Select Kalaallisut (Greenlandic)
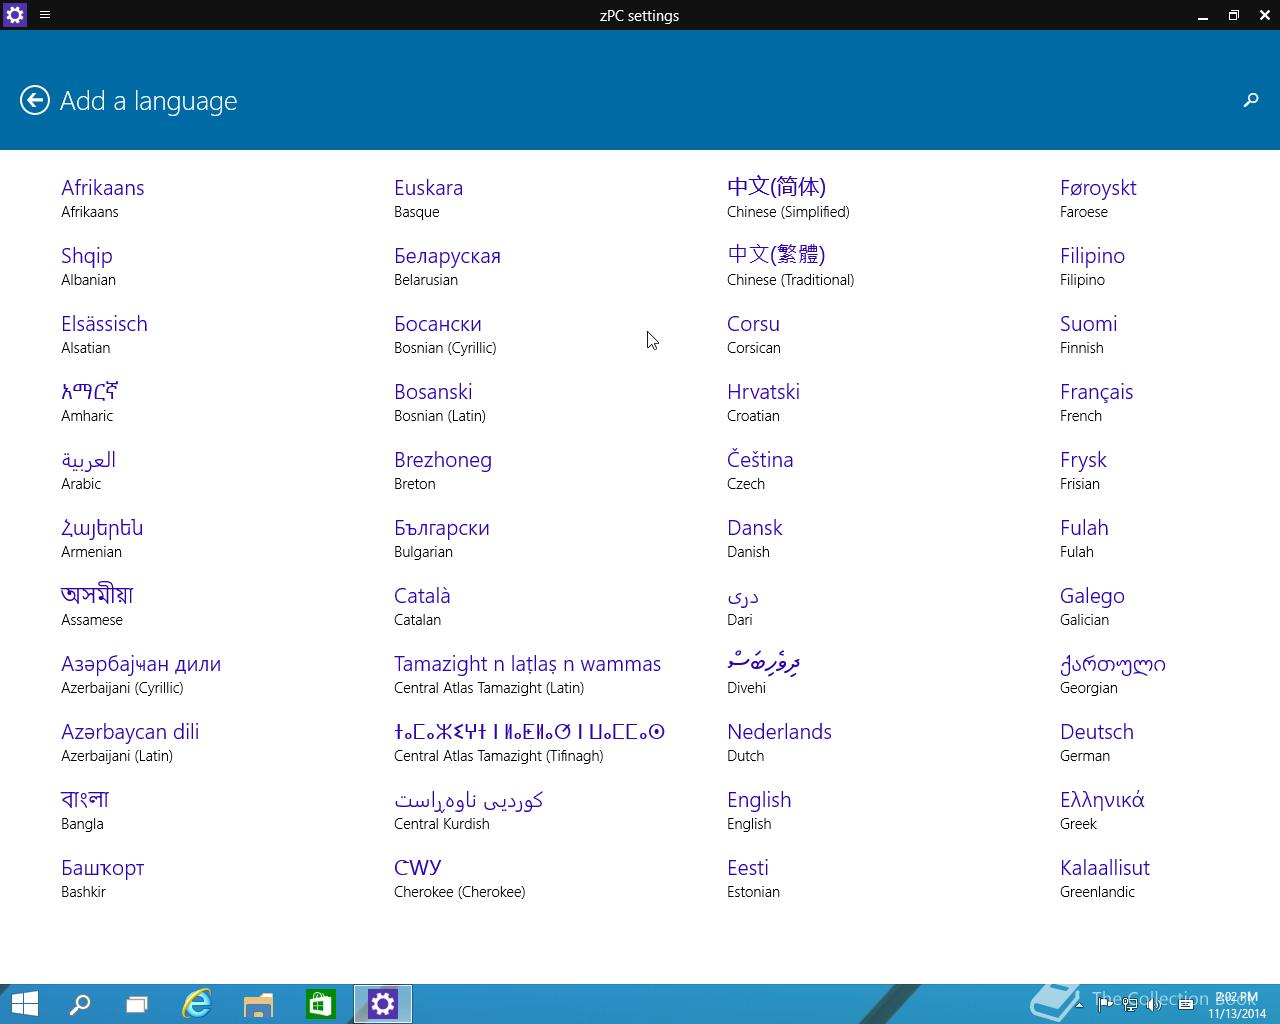Screen dimensions: 1280x1024 click(x=1105, y=878)
